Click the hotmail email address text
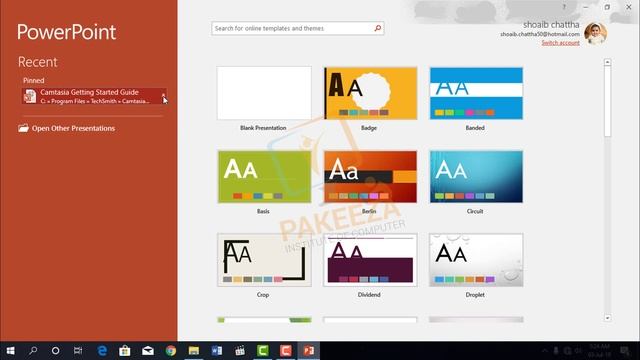This screenshot has height=360, width=640. coord(540,34)
